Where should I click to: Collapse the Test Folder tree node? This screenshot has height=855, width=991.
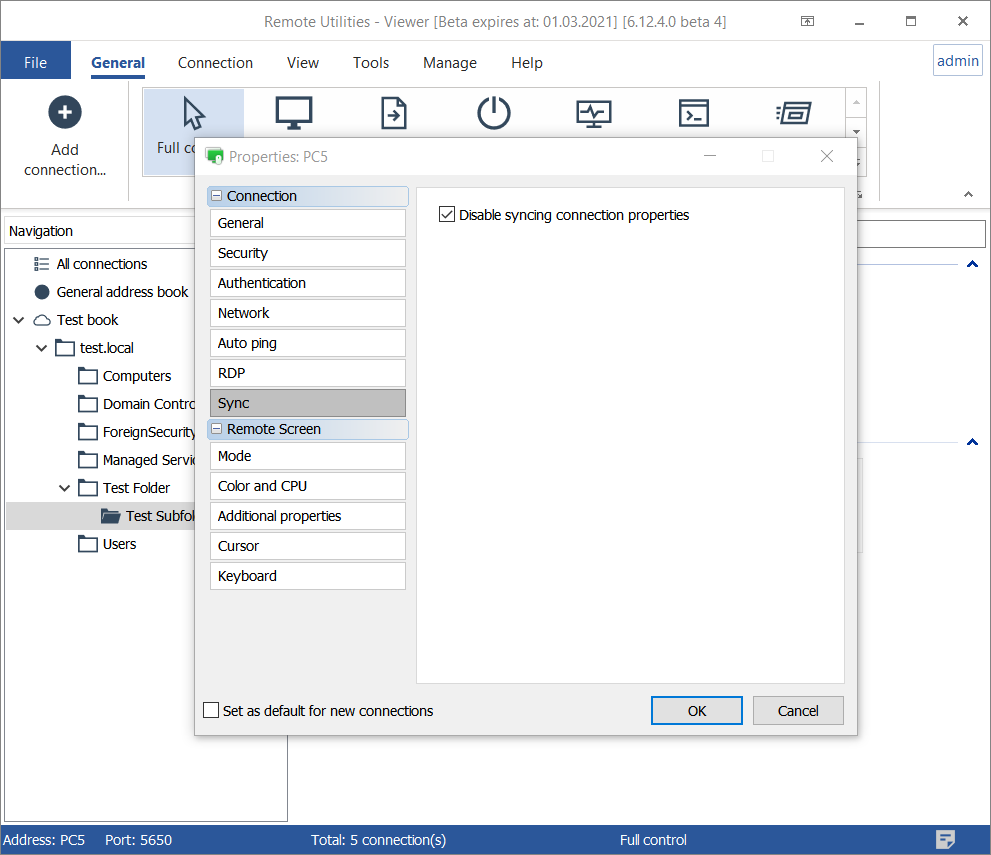click(x=64, y=488)
